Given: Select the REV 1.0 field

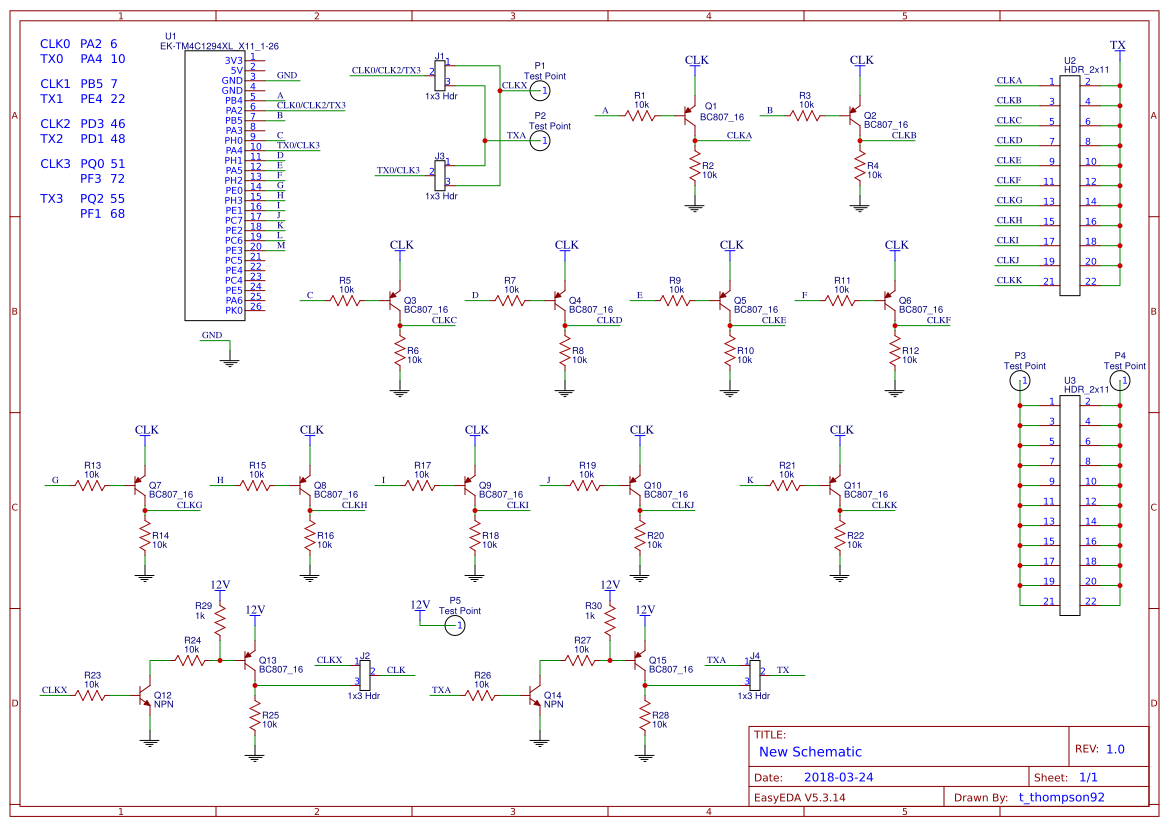Looking at the screenshot, I should (1100, 749).
